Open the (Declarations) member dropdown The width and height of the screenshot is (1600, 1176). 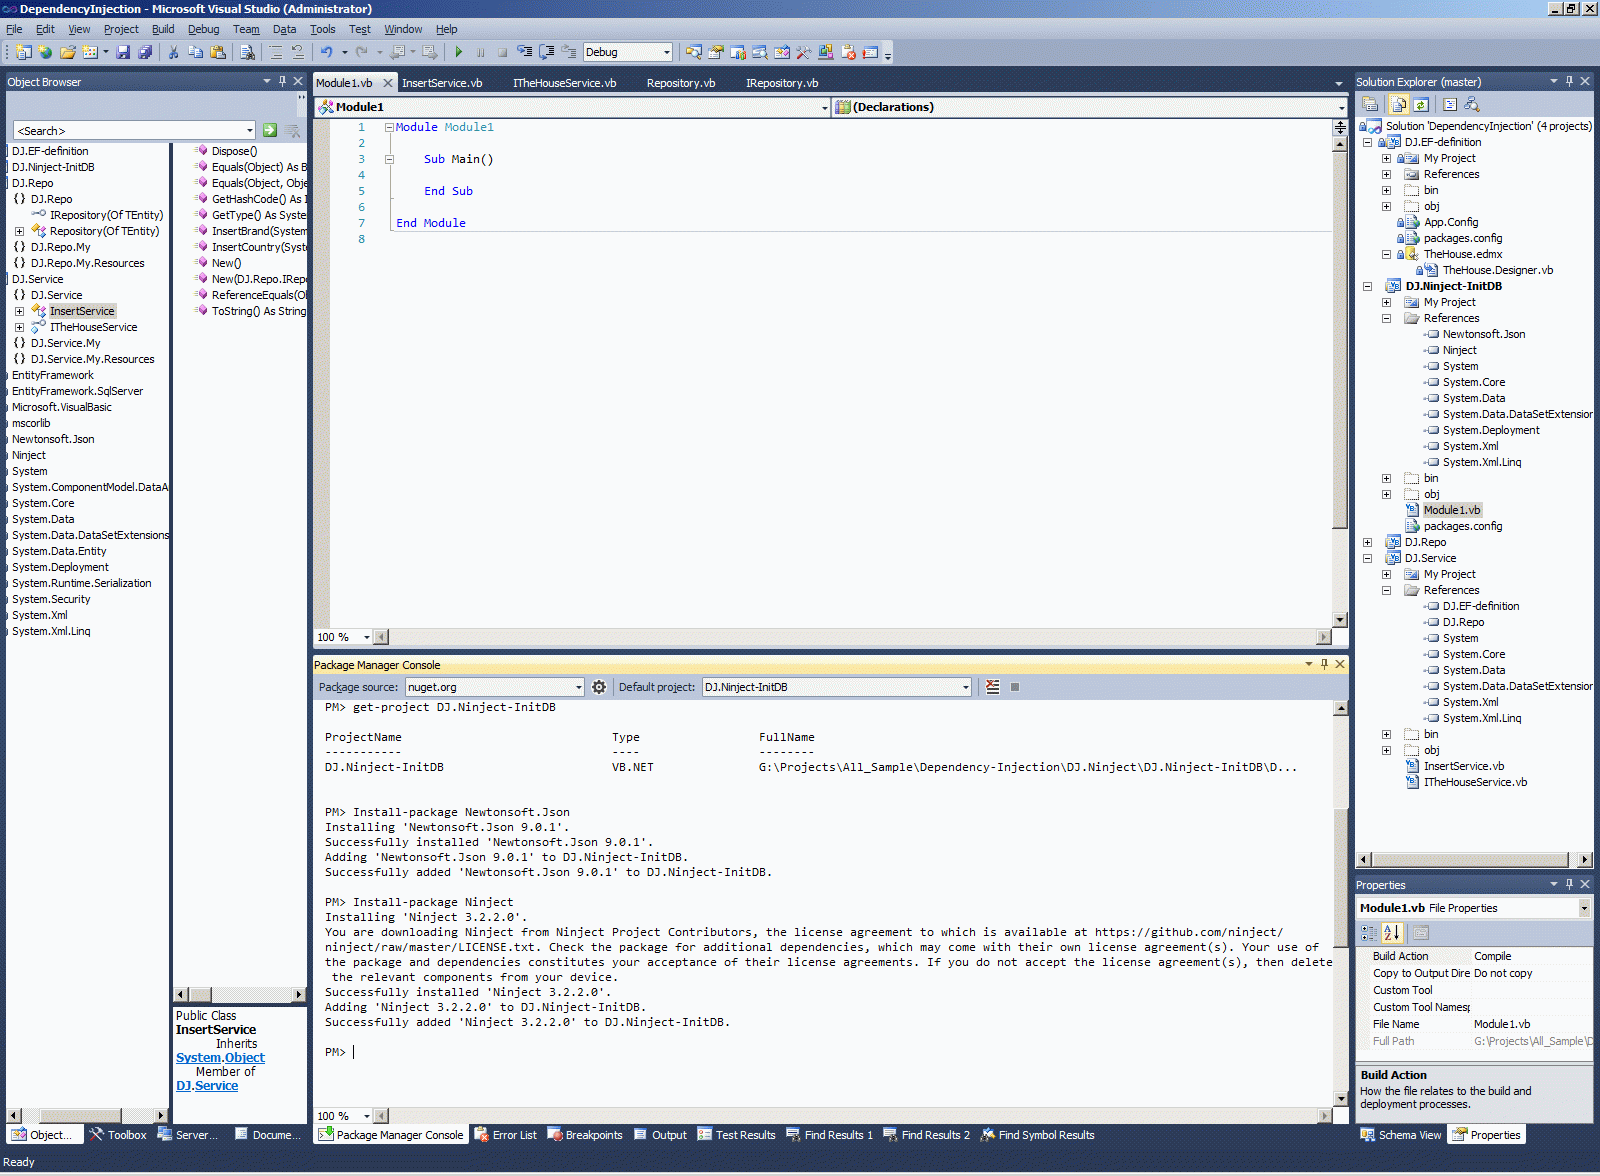click(x=1341, y=107)
